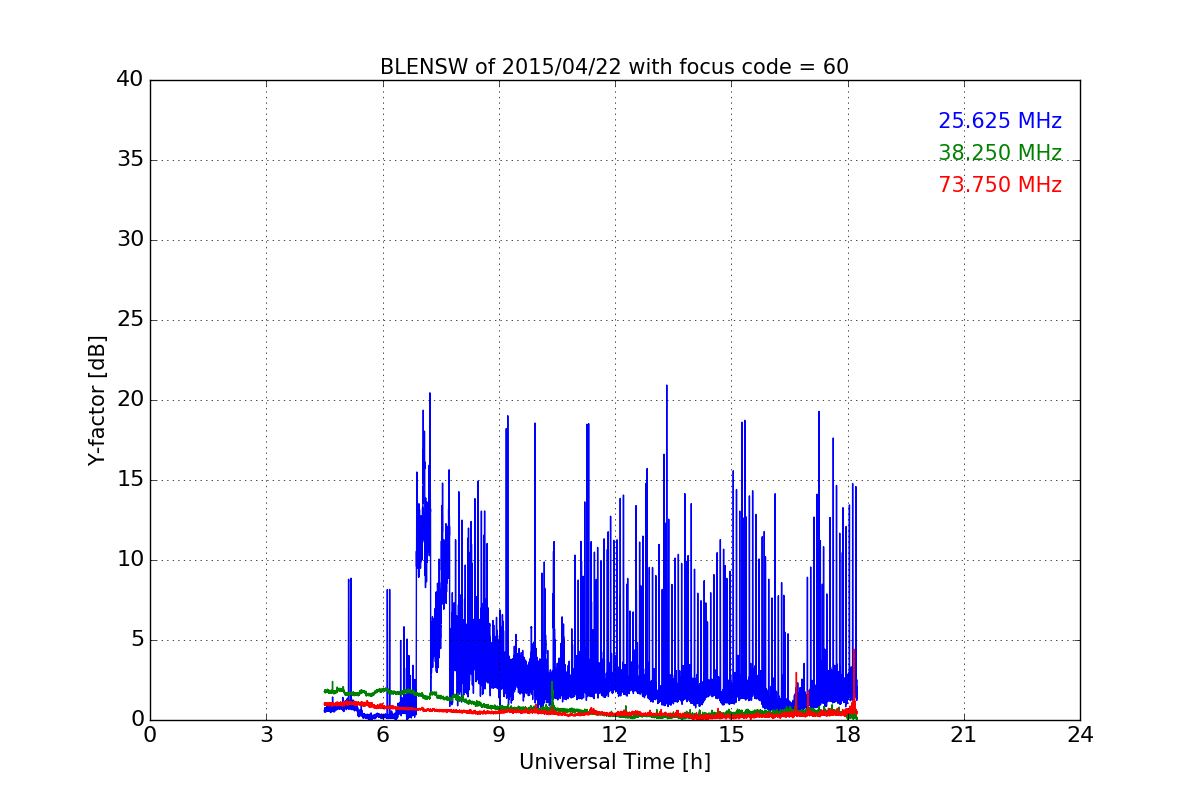Click the "Y-factor [dB]" axis label

97,400
